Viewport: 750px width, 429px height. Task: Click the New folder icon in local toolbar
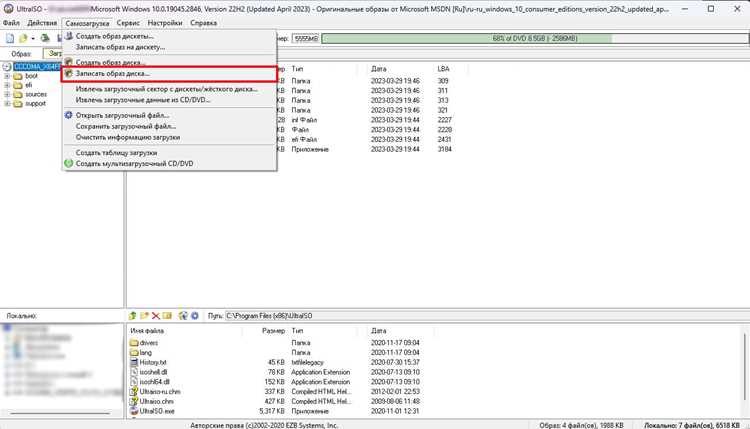(144, 316)
